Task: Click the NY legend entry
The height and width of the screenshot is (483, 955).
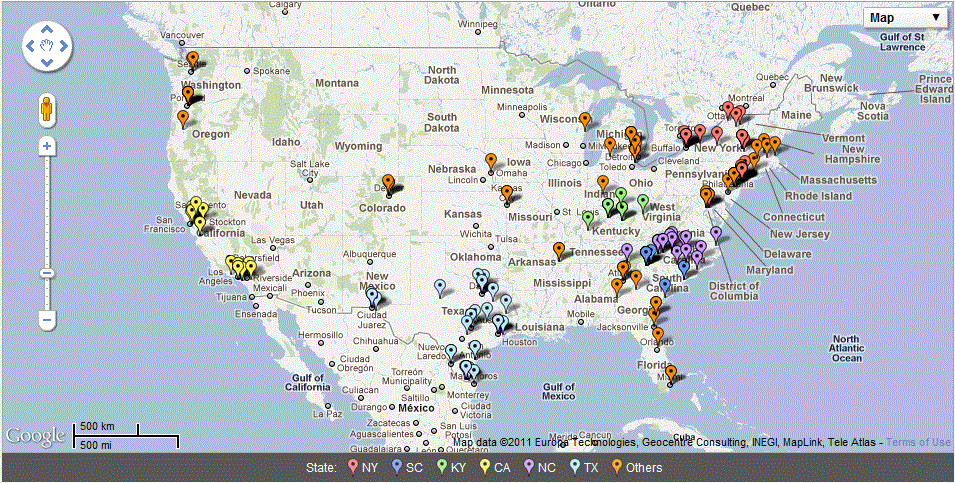Action: 362,468
